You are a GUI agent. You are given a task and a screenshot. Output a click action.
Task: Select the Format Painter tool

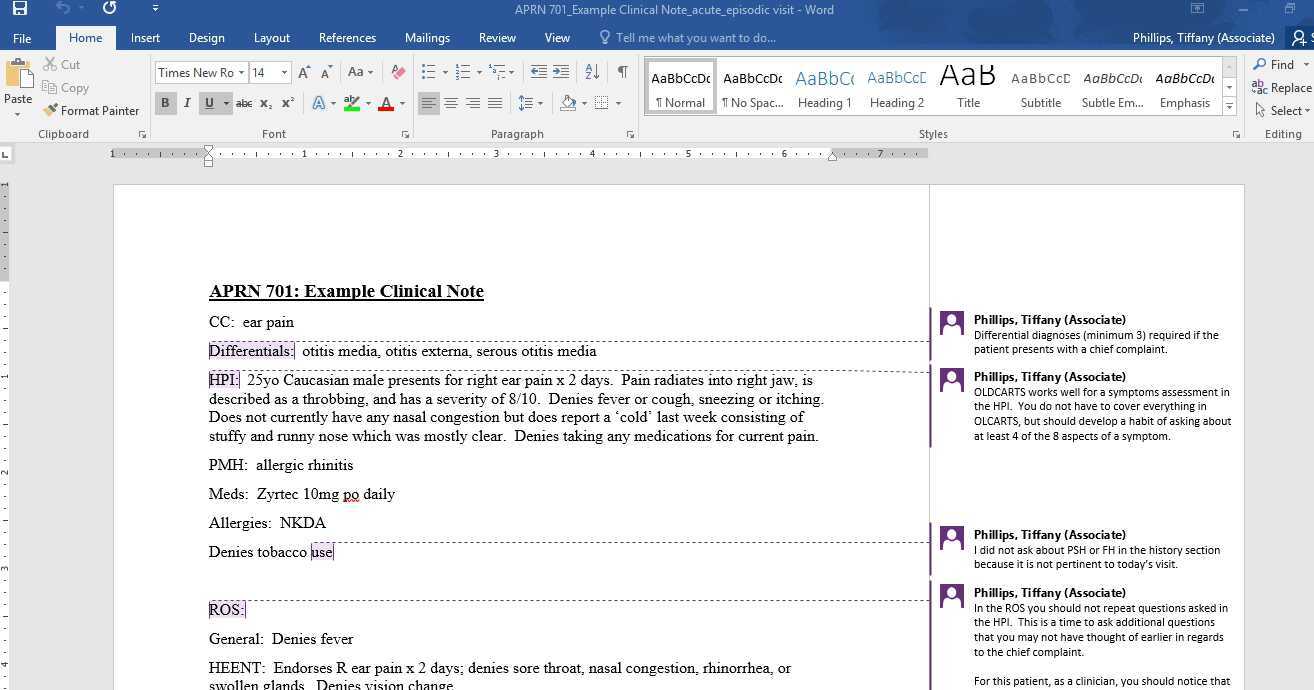point(91,110)
